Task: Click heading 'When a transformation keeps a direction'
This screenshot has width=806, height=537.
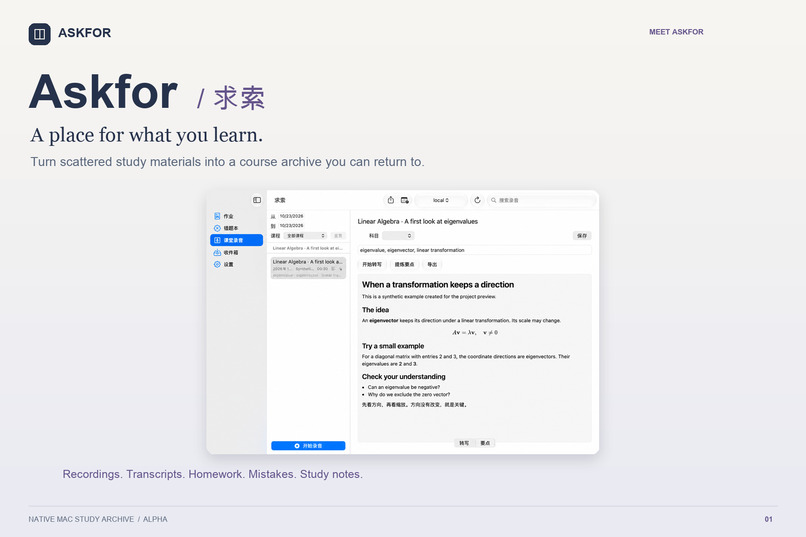Action: (x=438, y=284)
